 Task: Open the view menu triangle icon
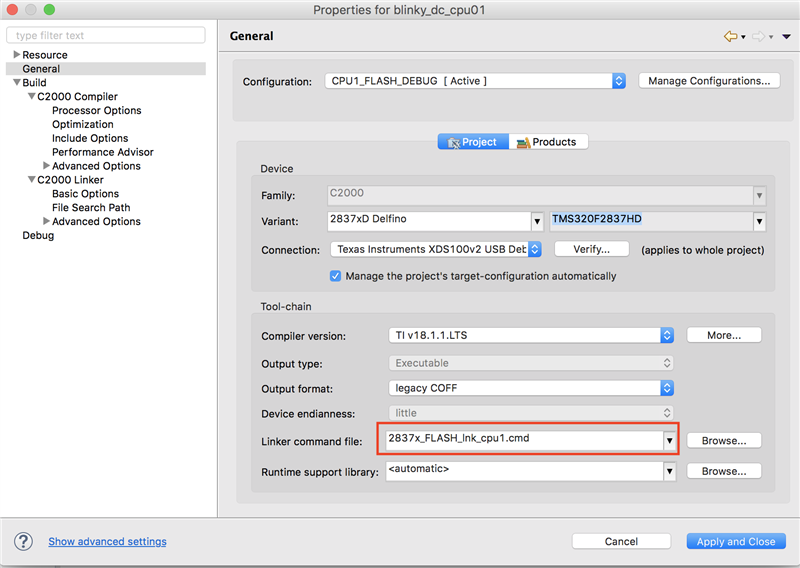tap(786, 37)
